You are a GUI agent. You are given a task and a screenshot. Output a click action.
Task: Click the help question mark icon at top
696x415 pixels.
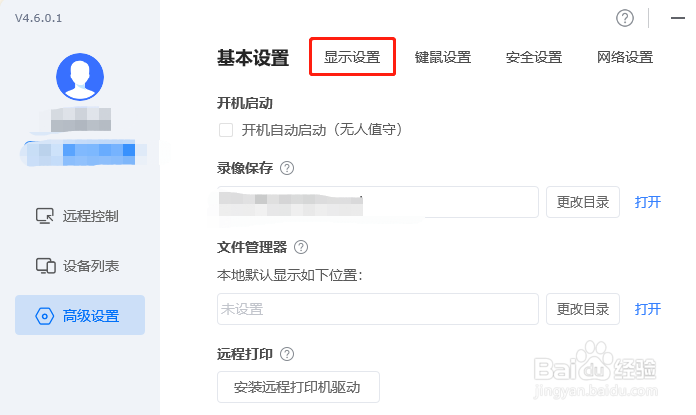tap(625, 18)
